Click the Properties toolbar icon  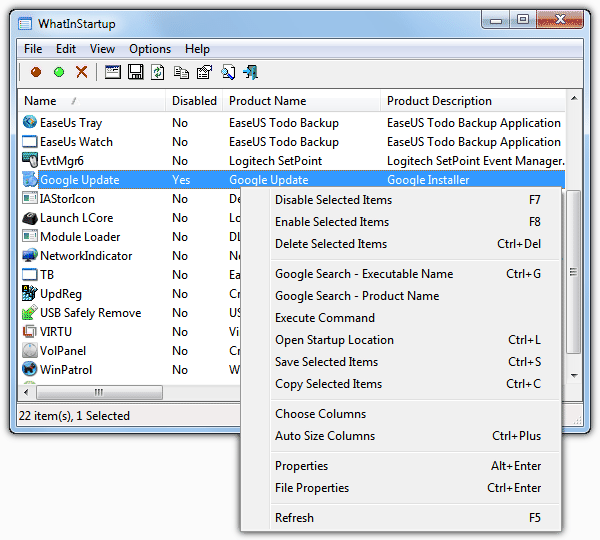tap(204, 72)
